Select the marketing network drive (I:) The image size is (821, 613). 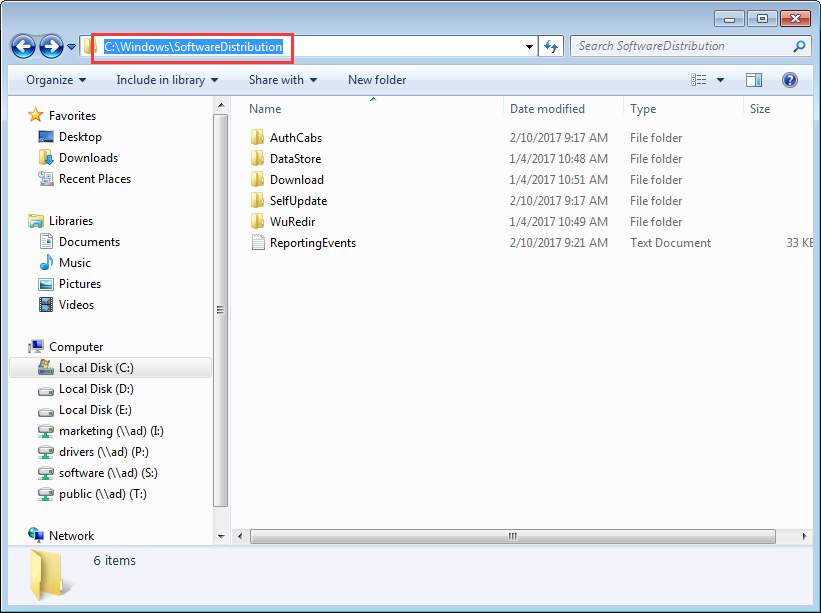pos(110,431)
